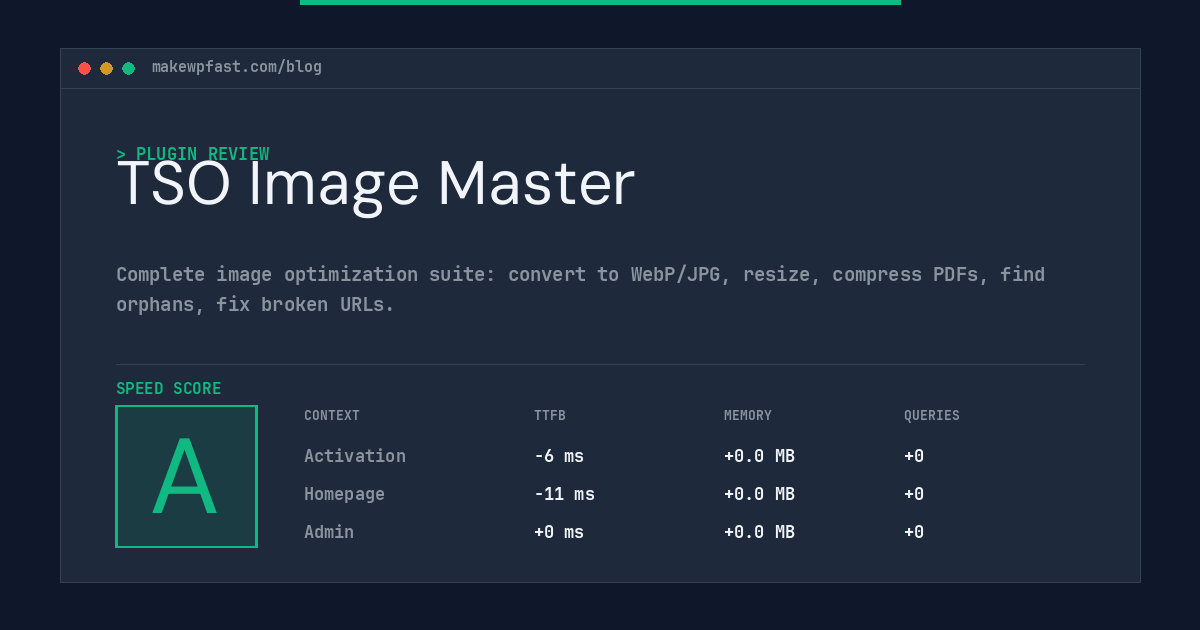Click the MEMORY column header
Screen dimensions: 1200x630
[x=748, y=415]
